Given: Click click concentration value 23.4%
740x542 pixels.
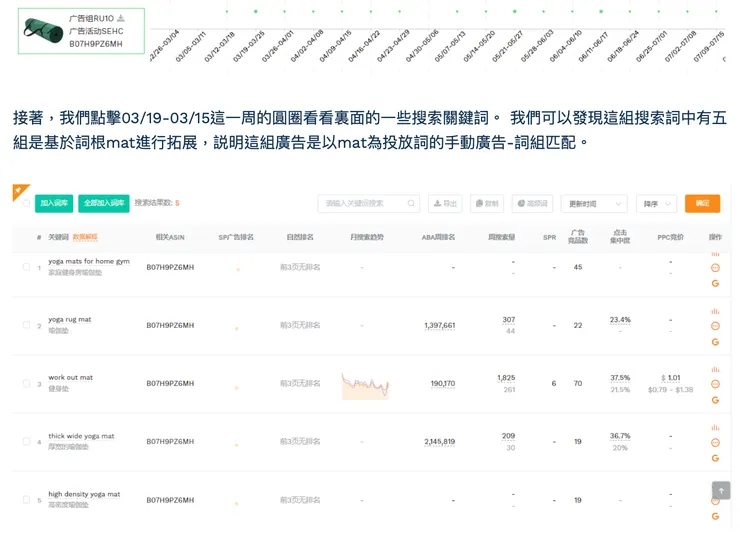Looking at the screenshot, I should point(620,320).
